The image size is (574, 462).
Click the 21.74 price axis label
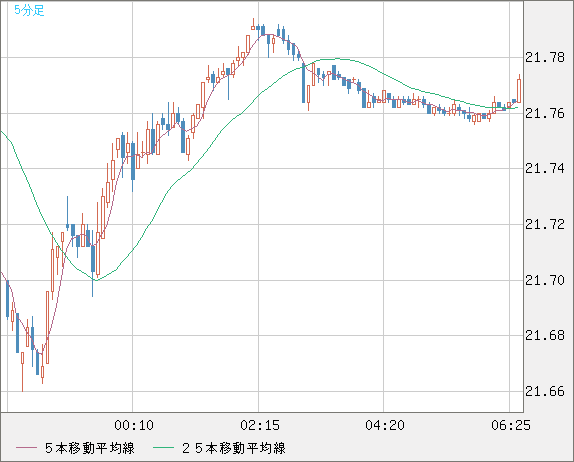[545, 168]
